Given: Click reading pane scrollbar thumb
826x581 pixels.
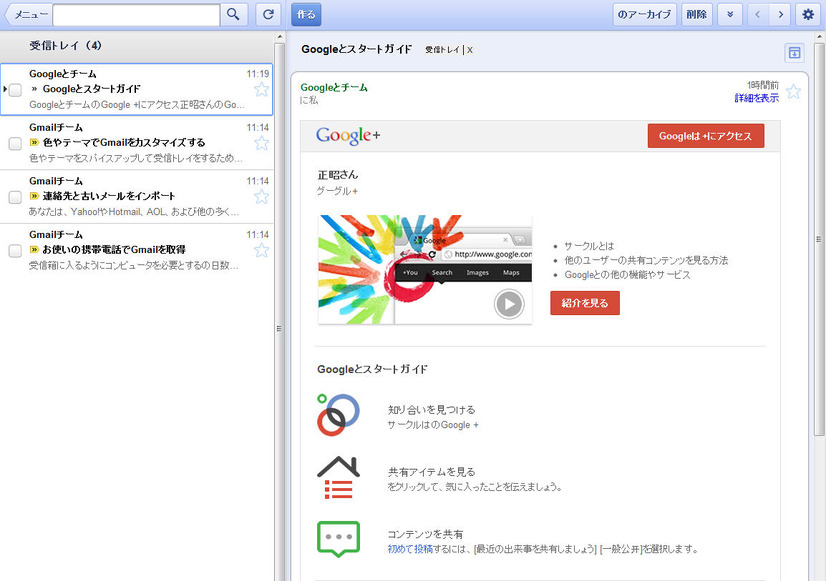Looking at the screenshot, I should pyautogui.click(x=819, y=239).
